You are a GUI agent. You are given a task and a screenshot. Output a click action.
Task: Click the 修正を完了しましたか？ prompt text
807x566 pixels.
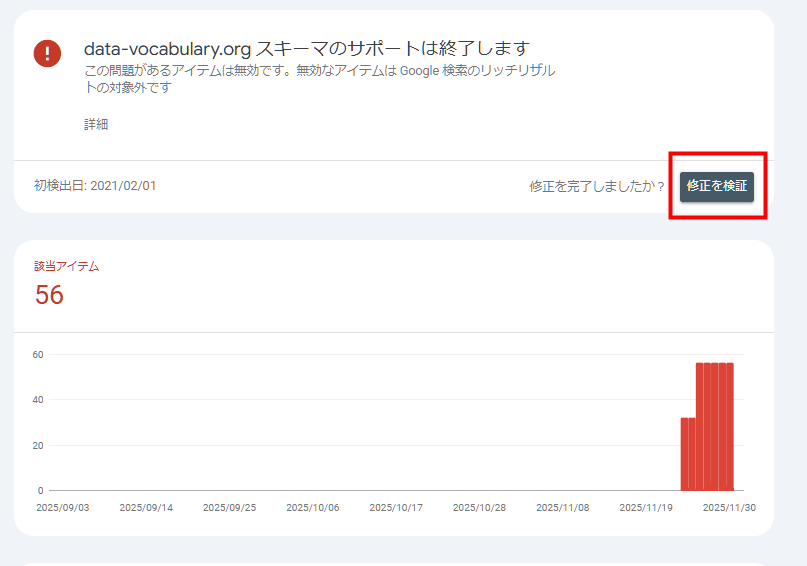point(597,187)
